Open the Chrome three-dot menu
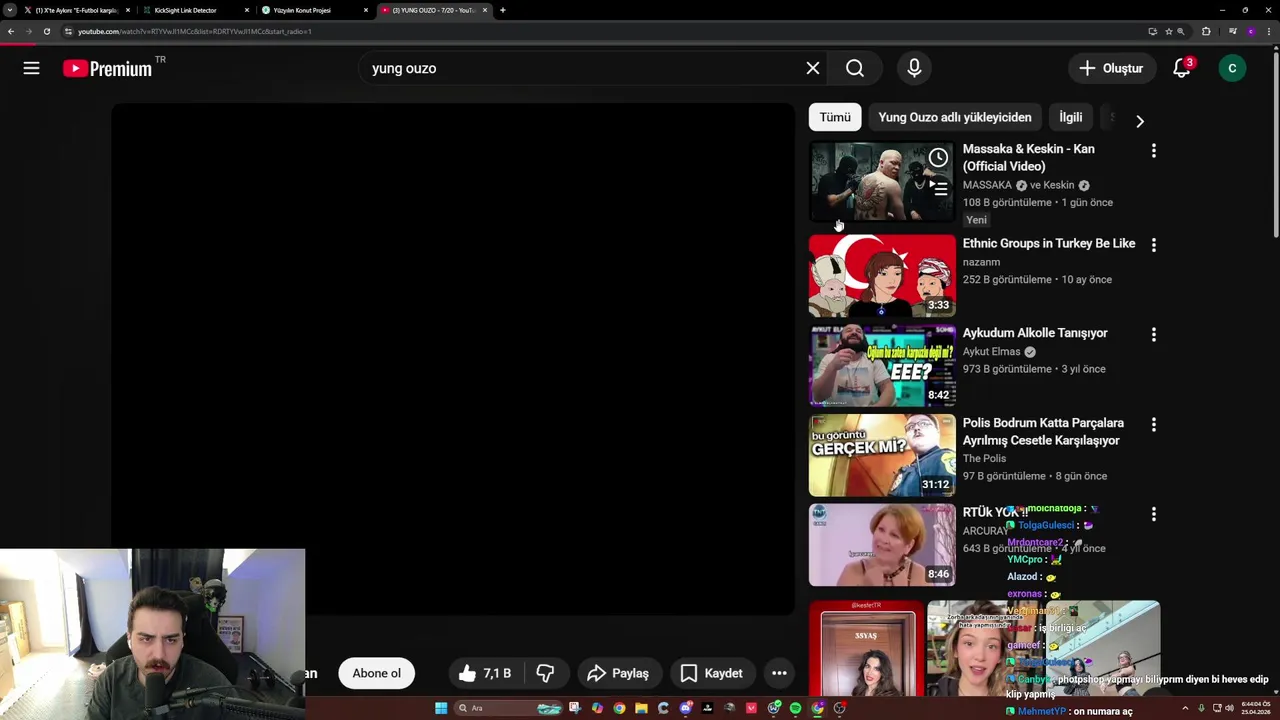1280x720 pixels. pos(1269,31)
